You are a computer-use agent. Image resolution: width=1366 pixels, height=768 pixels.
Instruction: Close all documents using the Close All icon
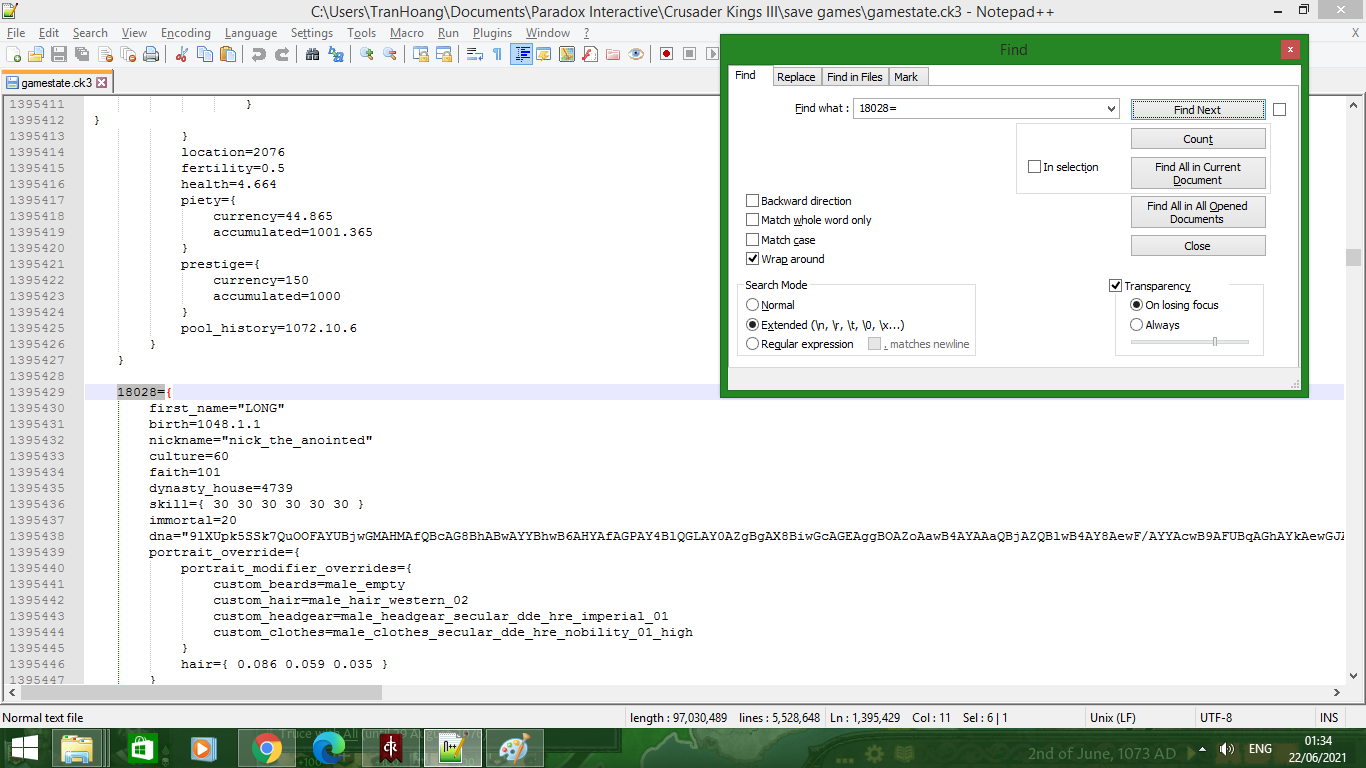coord(128,54)
